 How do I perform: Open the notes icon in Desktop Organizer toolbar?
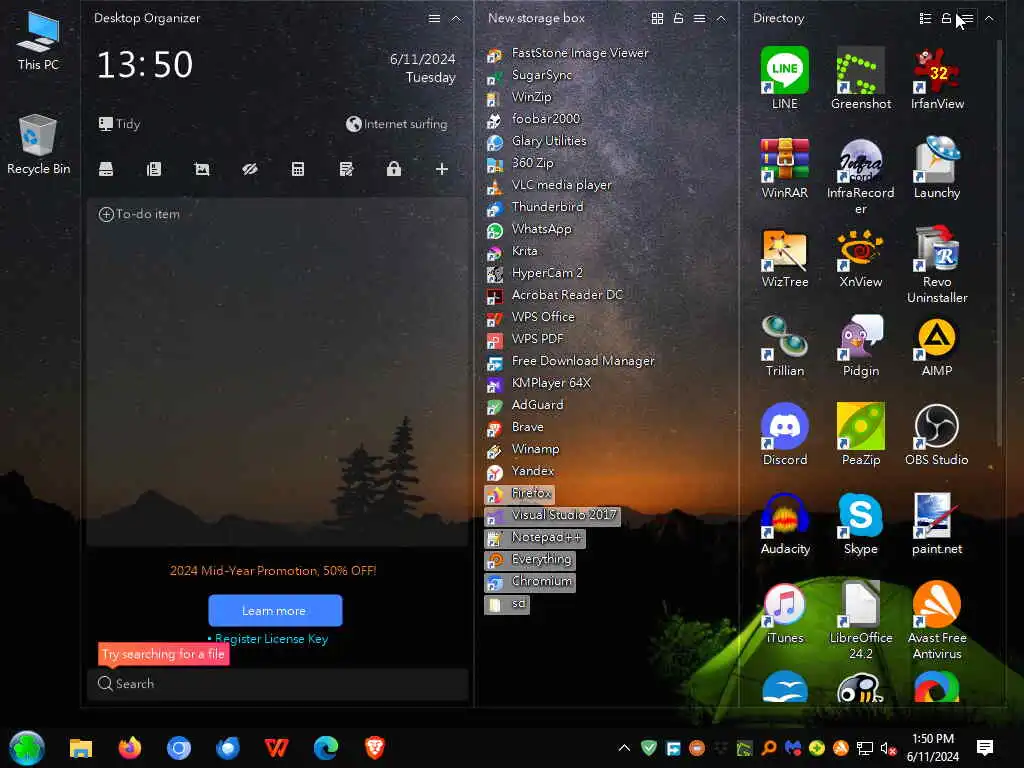pos(346,169)
